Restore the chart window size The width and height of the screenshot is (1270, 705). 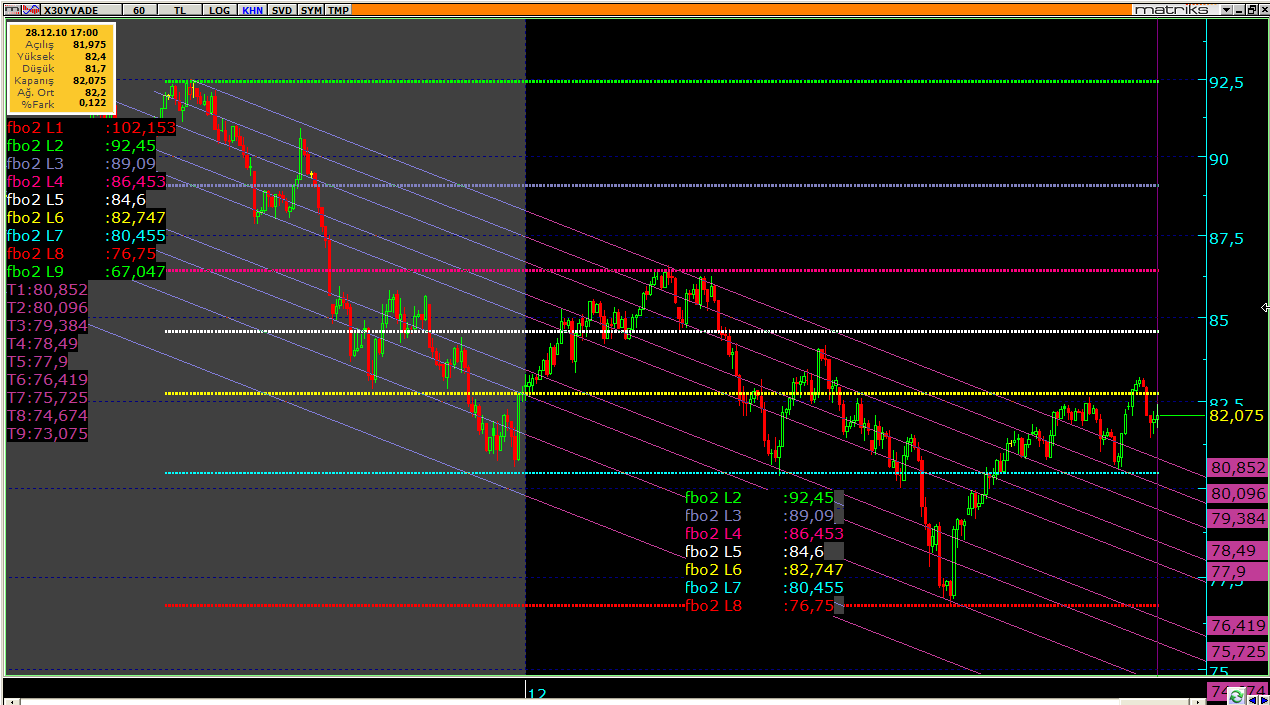(1250, 9)
